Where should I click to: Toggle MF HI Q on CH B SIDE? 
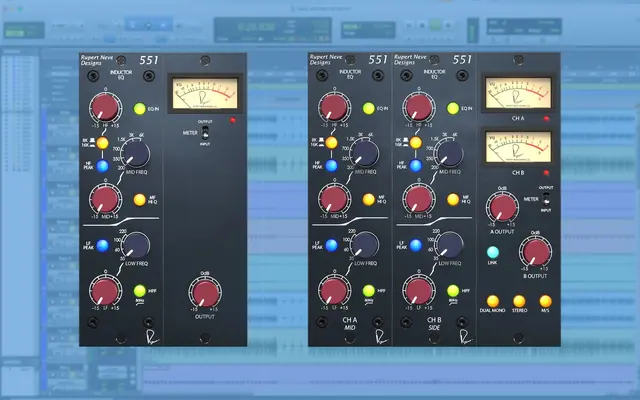pyautogui.click(x=453, y=199)
